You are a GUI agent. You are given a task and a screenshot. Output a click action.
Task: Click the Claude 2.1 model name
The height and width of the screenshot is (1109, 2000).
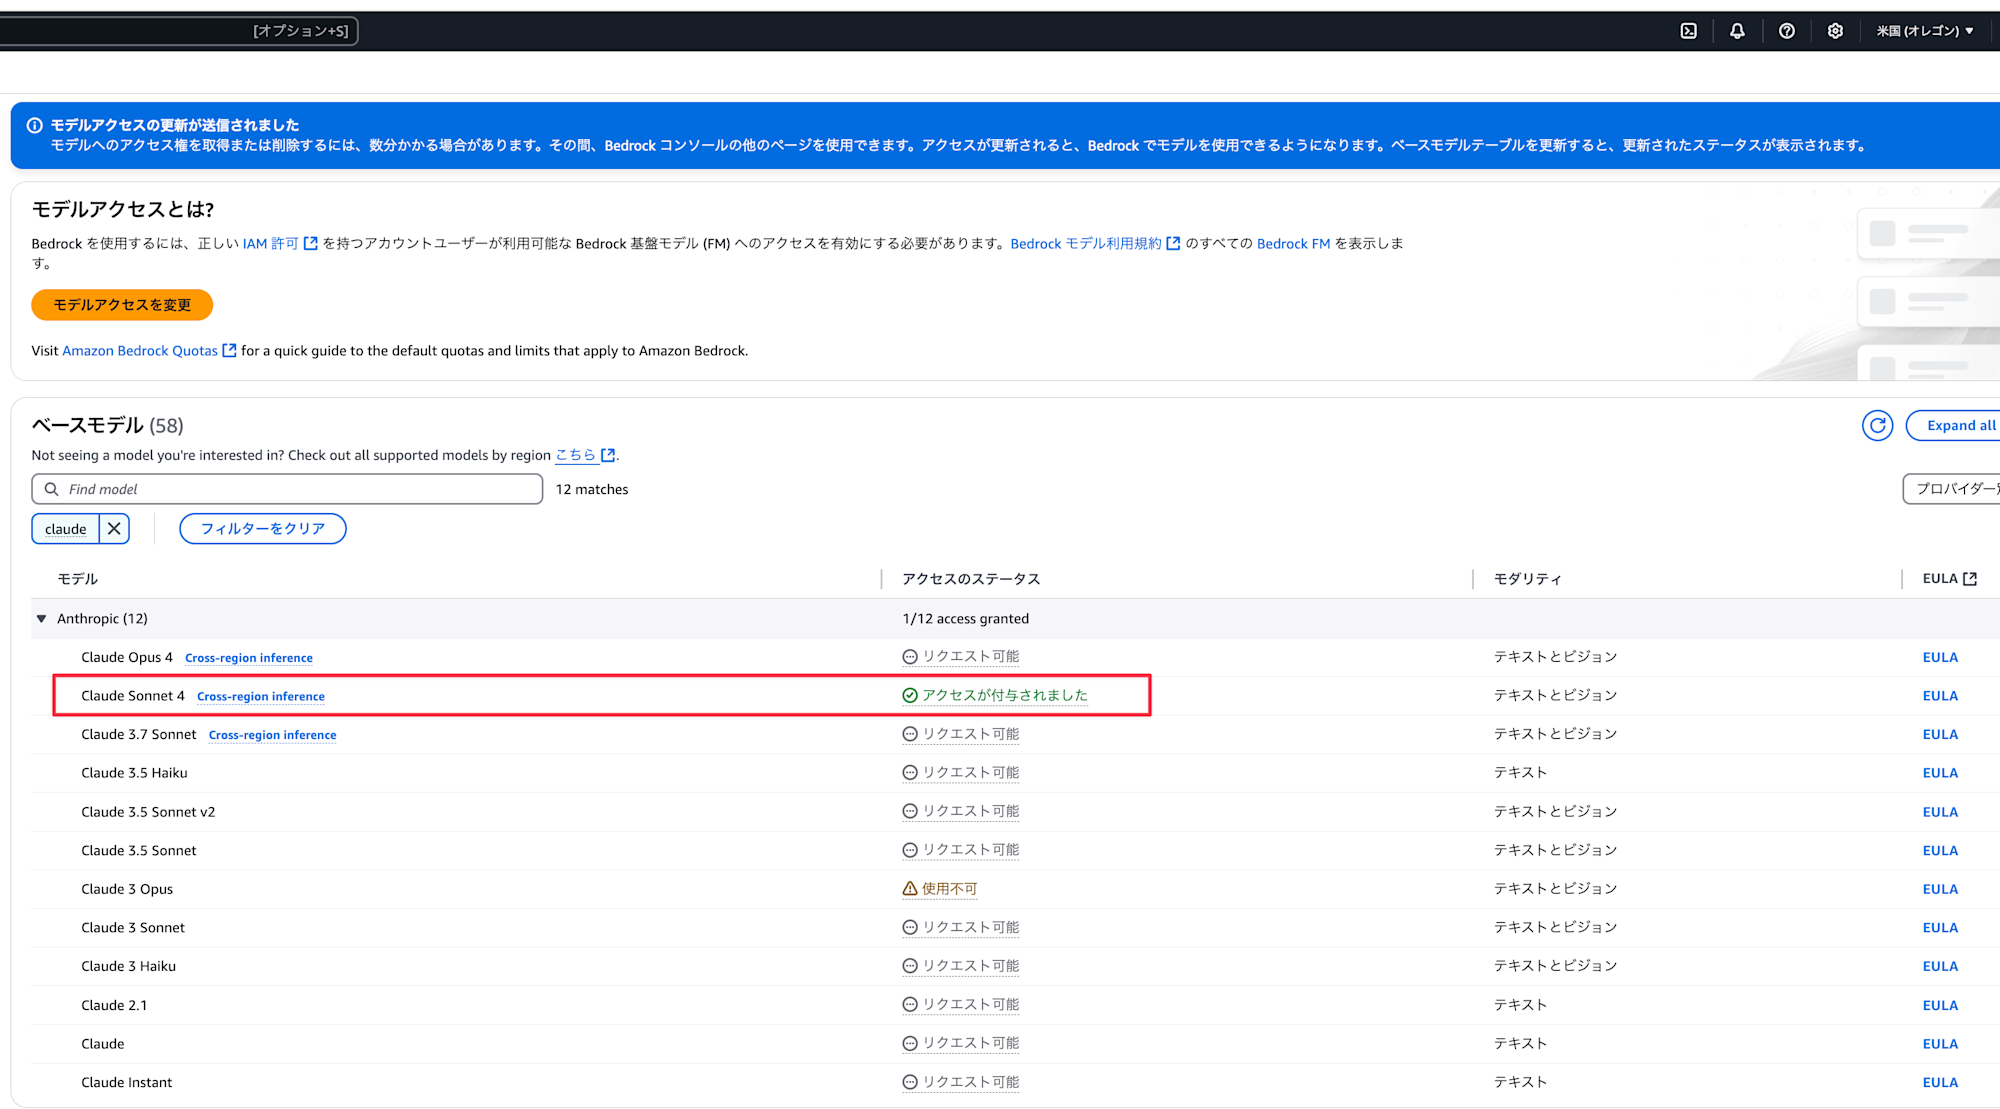point(114,1005)
